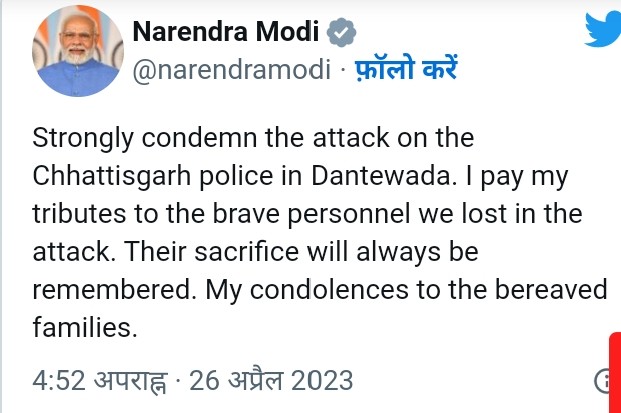Click the word "families" ending the tweet

(72, 326)
